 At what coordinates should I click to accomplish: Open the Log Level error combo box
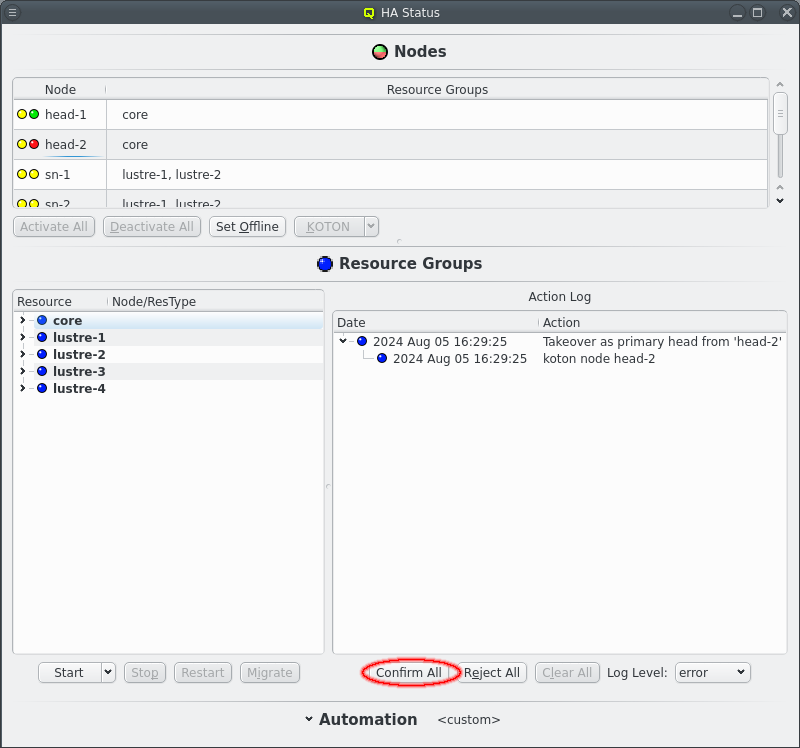(712, 672)
